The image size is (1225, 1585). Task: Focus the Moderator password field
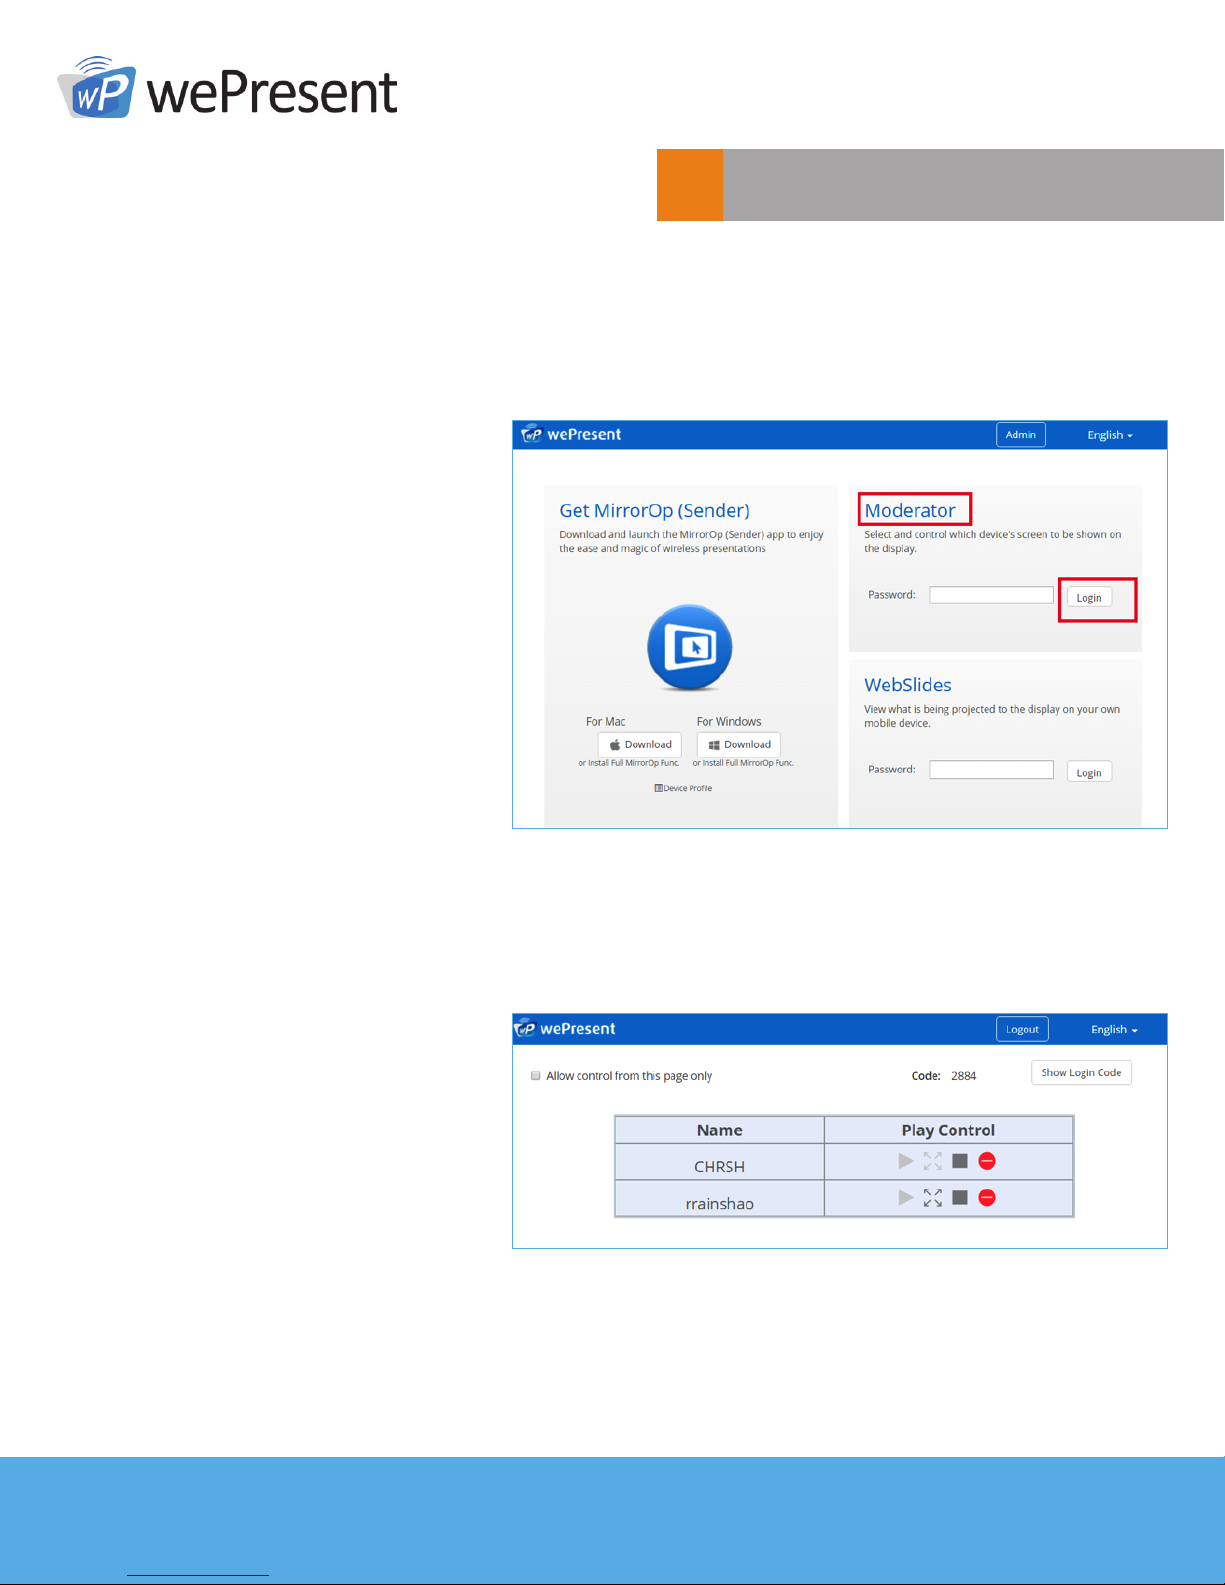tap(991, 595)
